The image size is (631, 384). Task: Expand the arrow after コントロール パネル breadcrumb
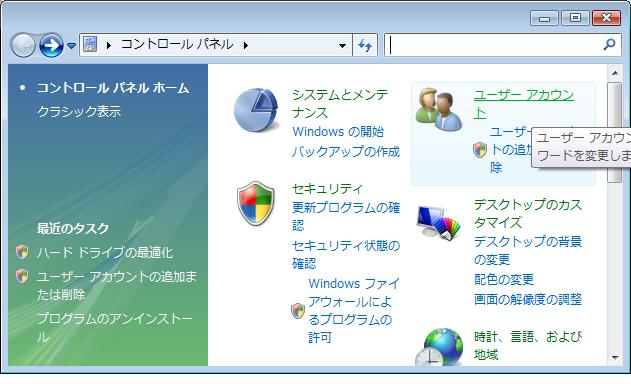click(x=245, y=45)
